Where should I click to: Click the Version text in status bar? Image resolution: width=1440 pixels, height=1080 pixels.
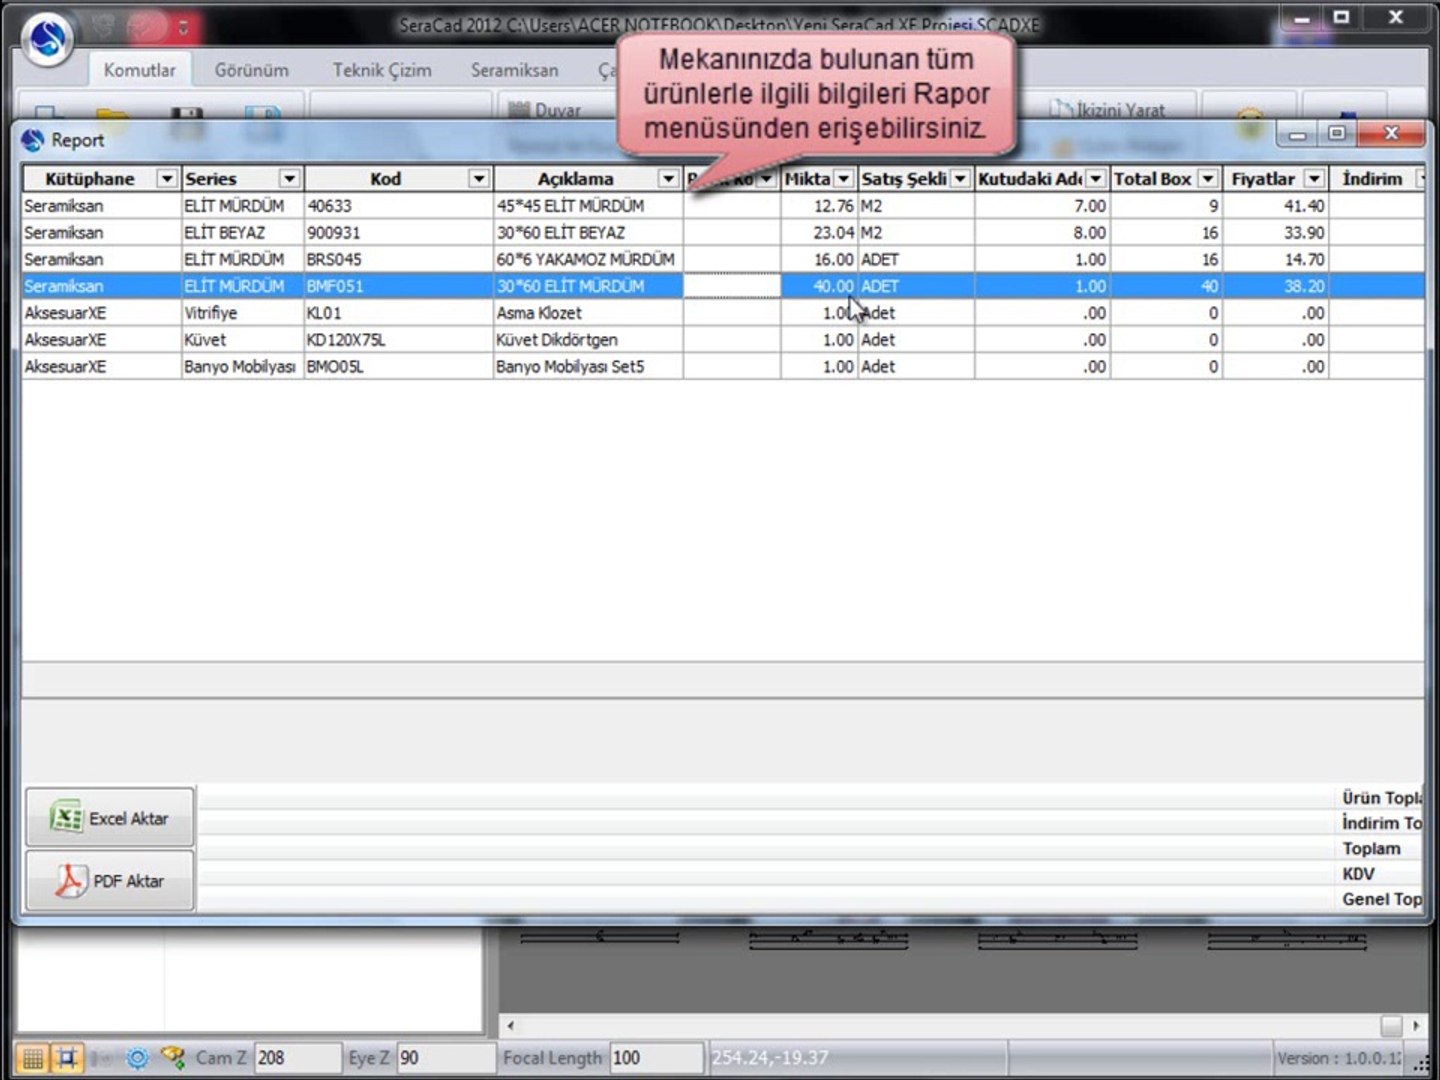pyautogui.click(x=1339, y=1058)
